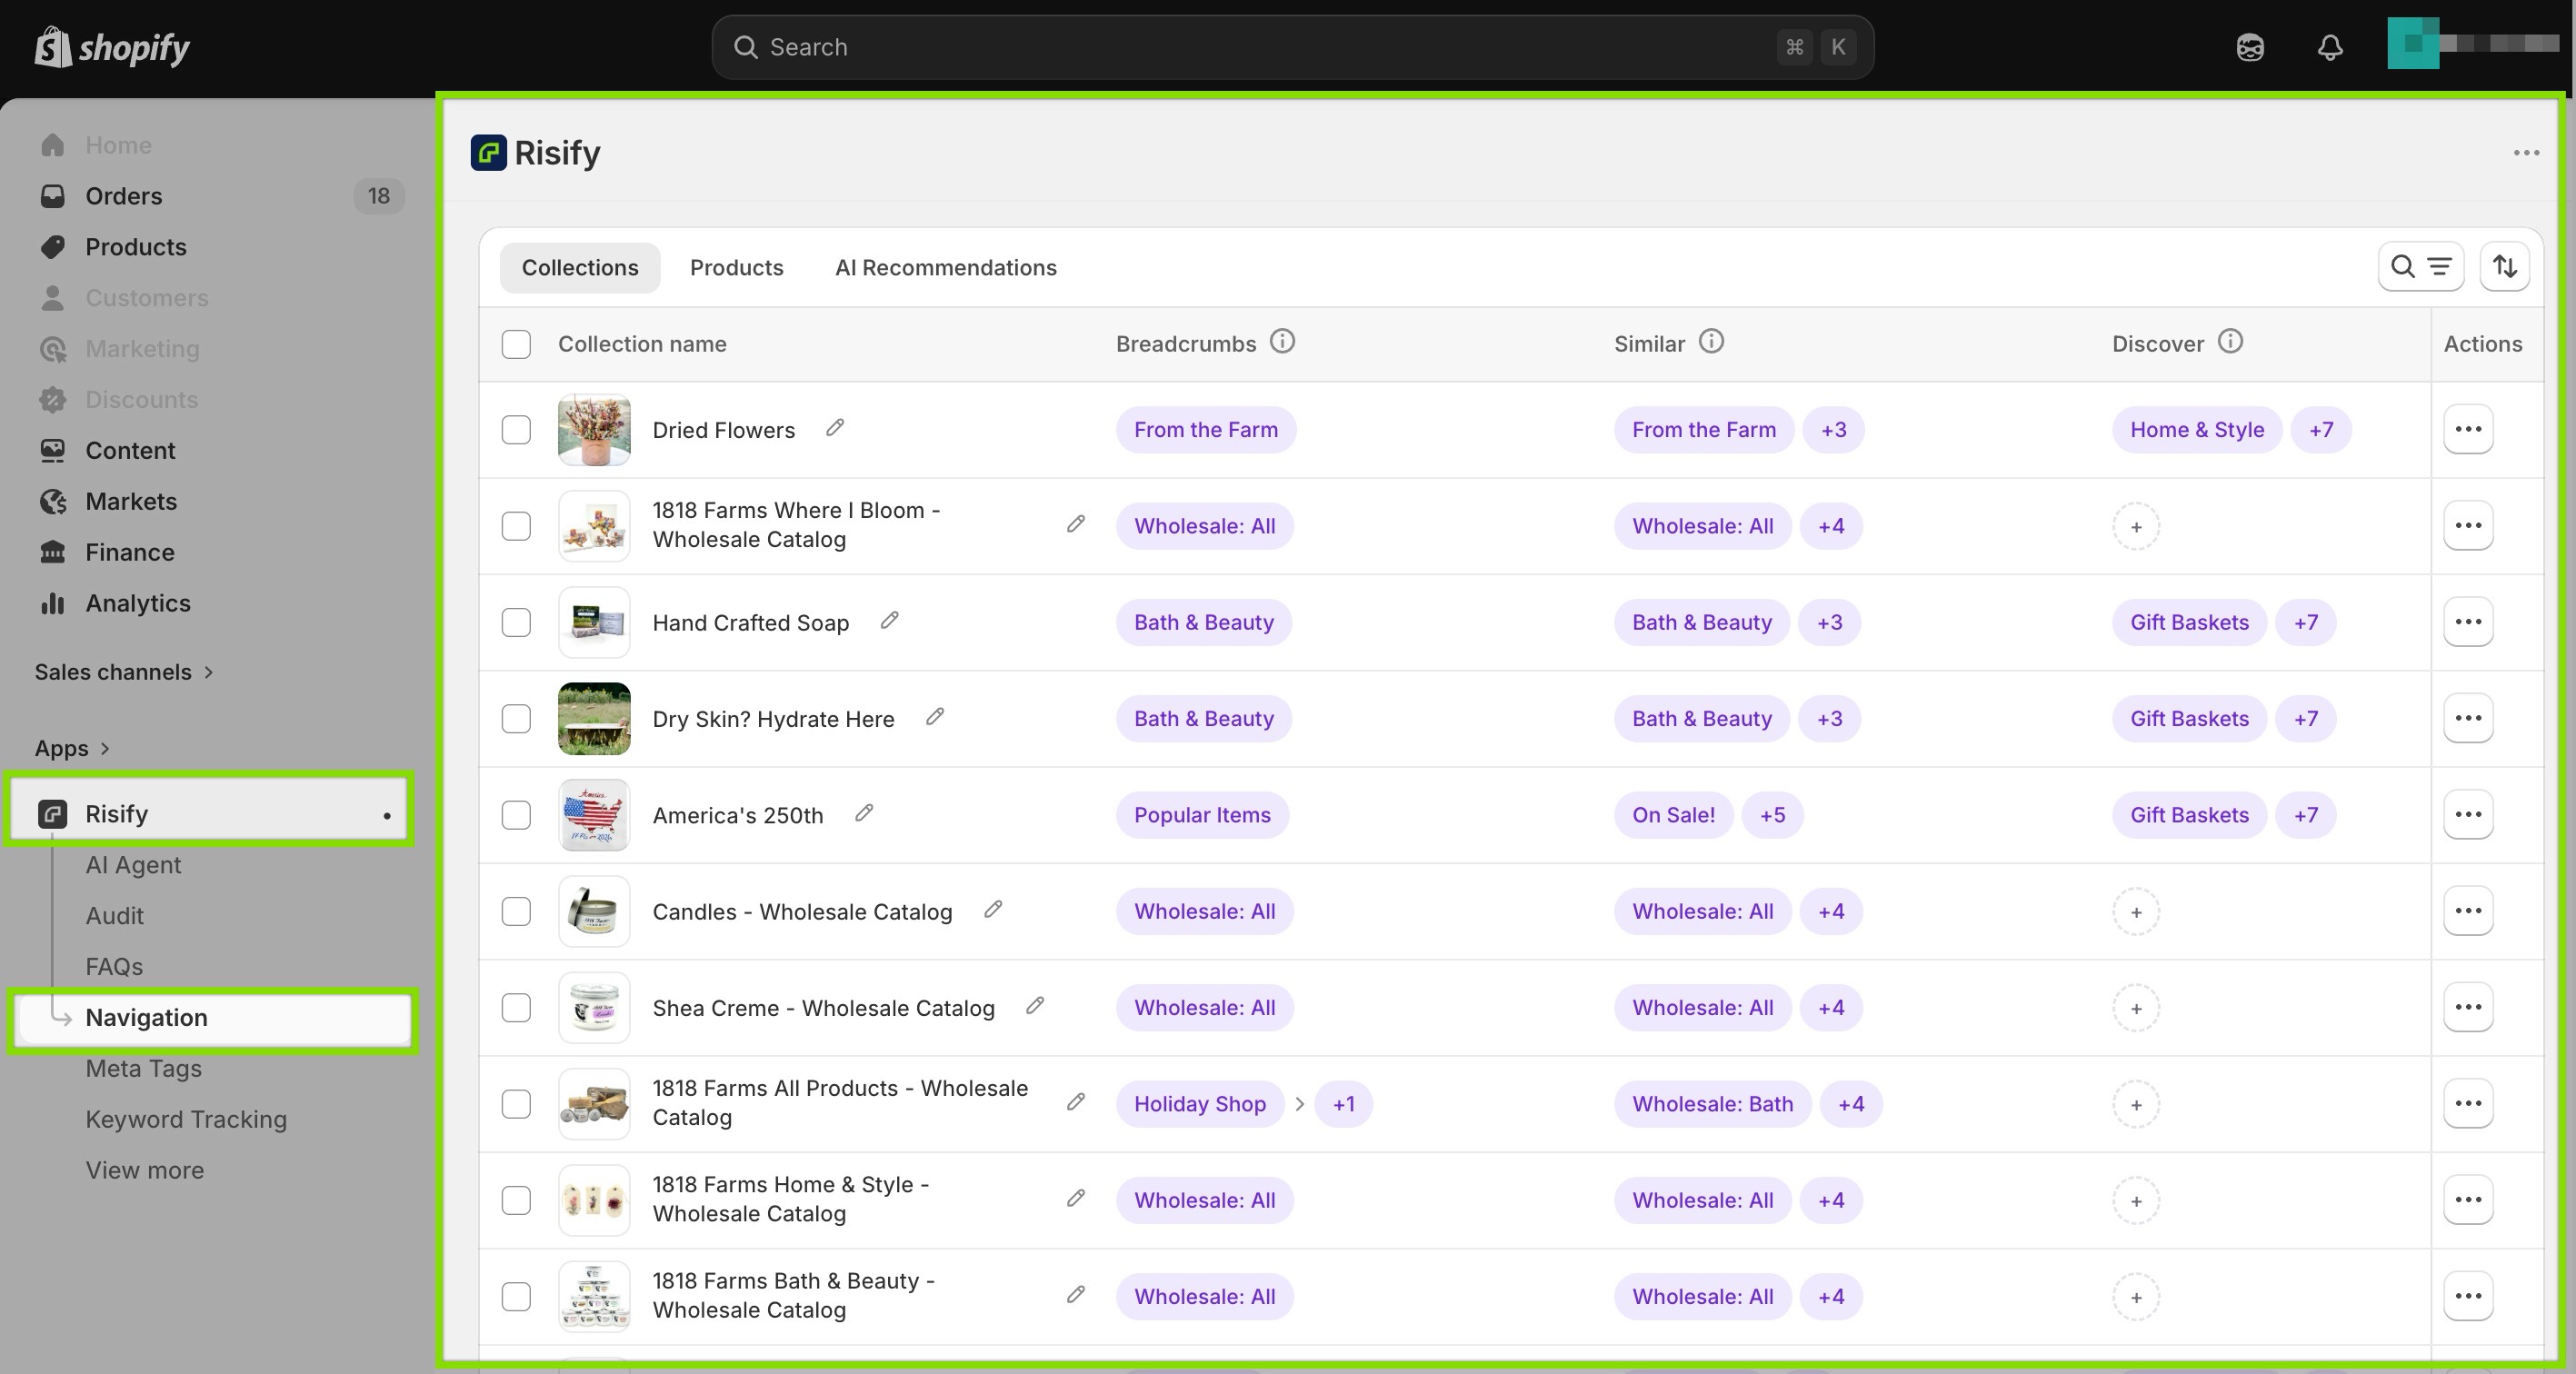Click the Dried Flowers thumbnail image

[x=594, y=430]
